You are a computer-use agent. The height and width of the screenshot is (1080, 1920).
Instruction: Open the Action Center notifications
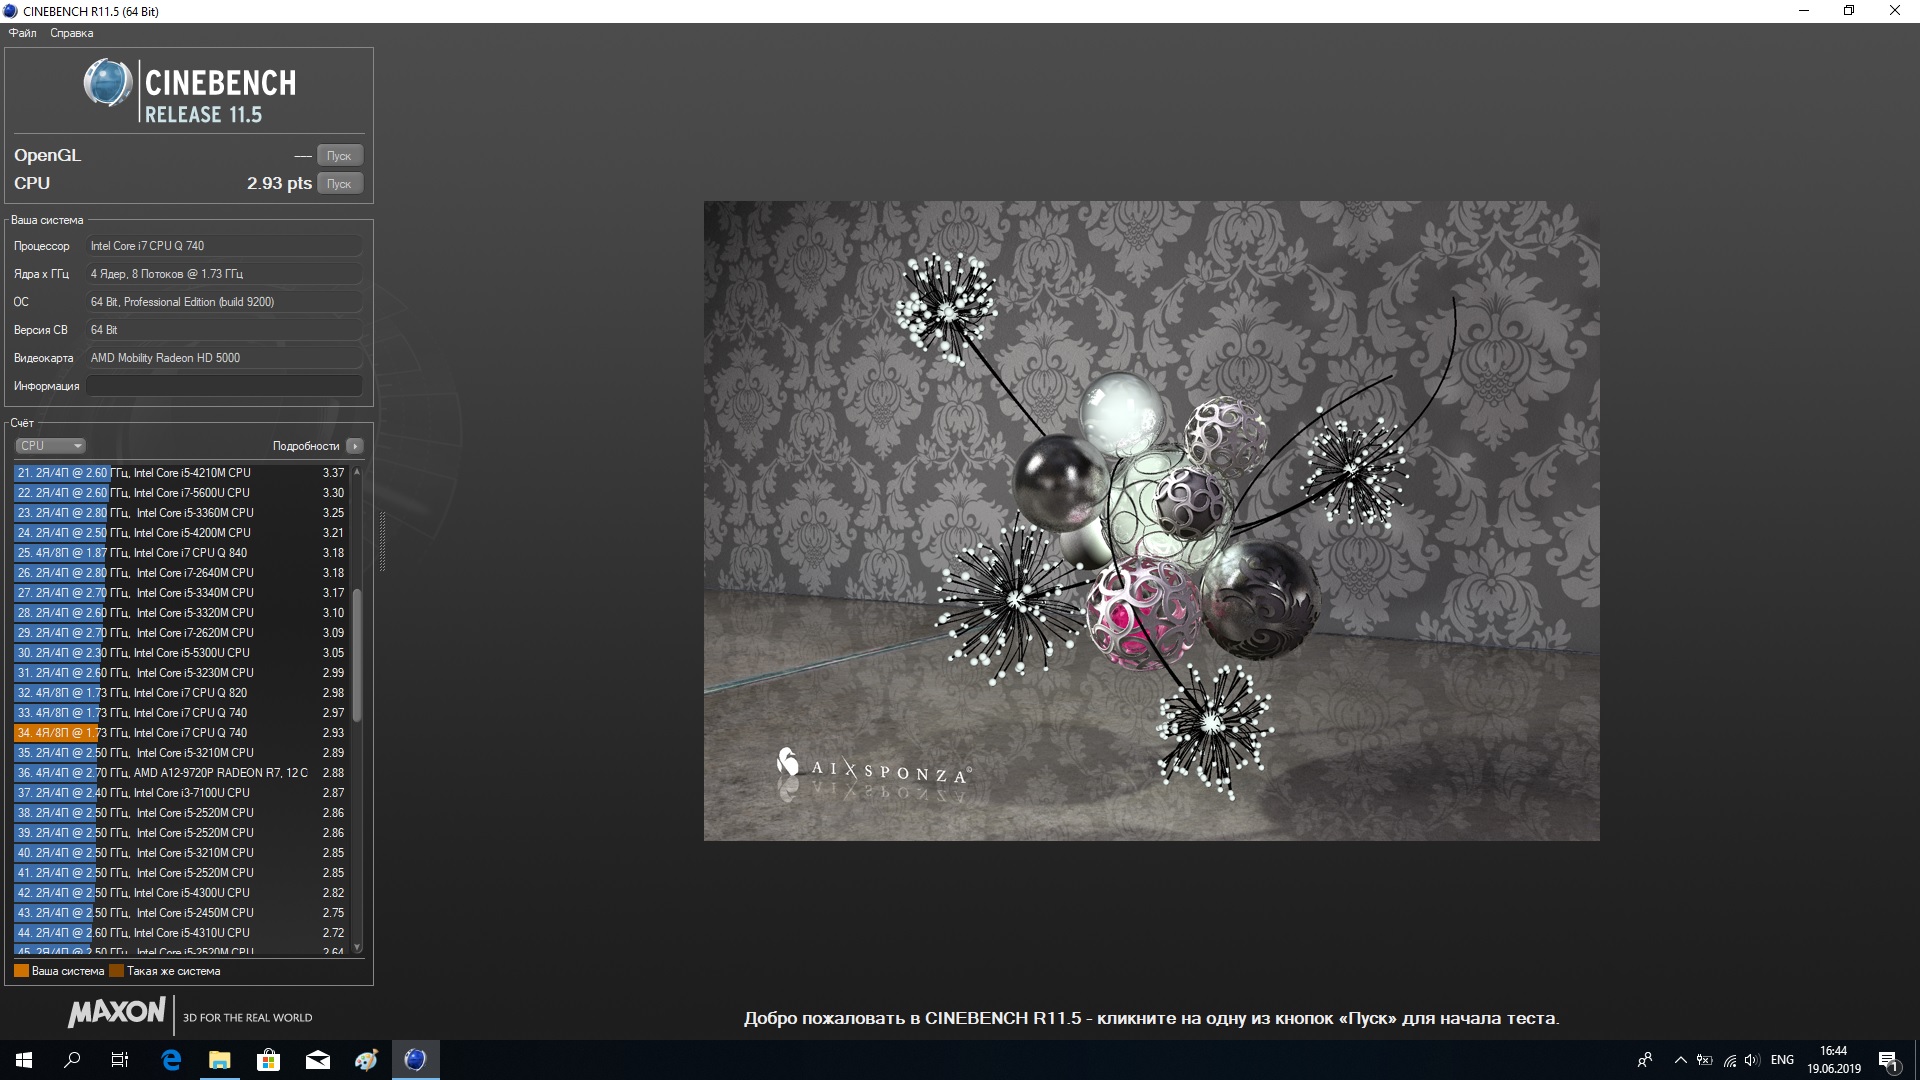pyautogui.click(x=1889, y=1060)
